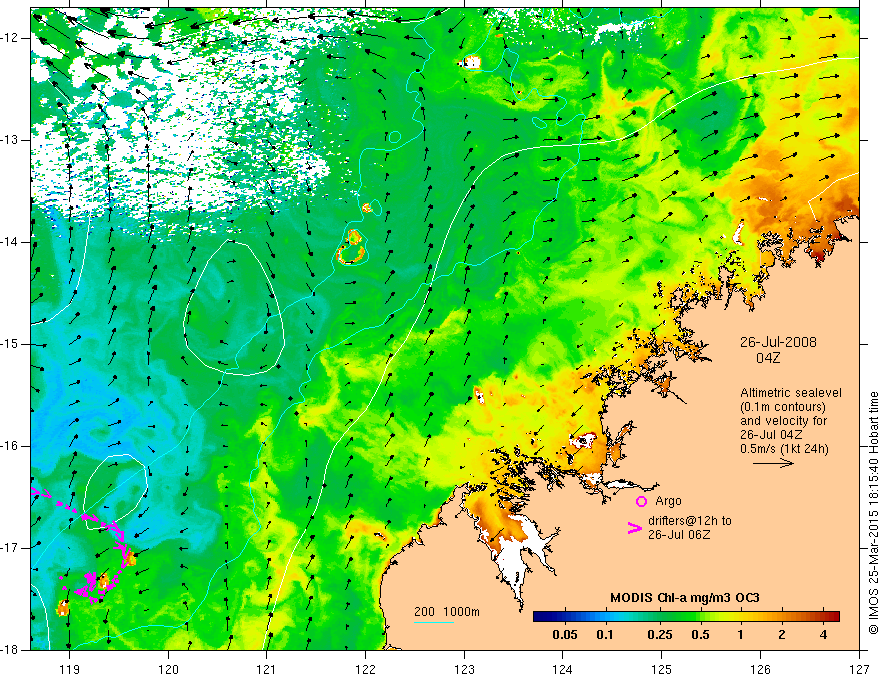Click the 0.05 color bar tick label
The width and height of the screenshot is (880, 680).
565,635
